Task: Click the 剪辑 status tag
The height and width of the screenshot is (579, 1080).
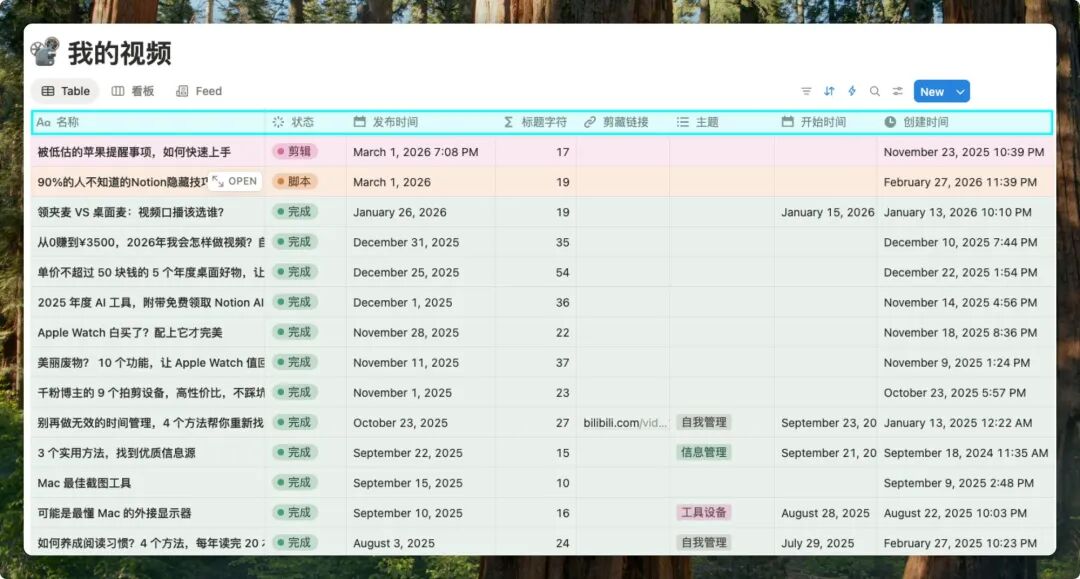Action: point(295,151)
